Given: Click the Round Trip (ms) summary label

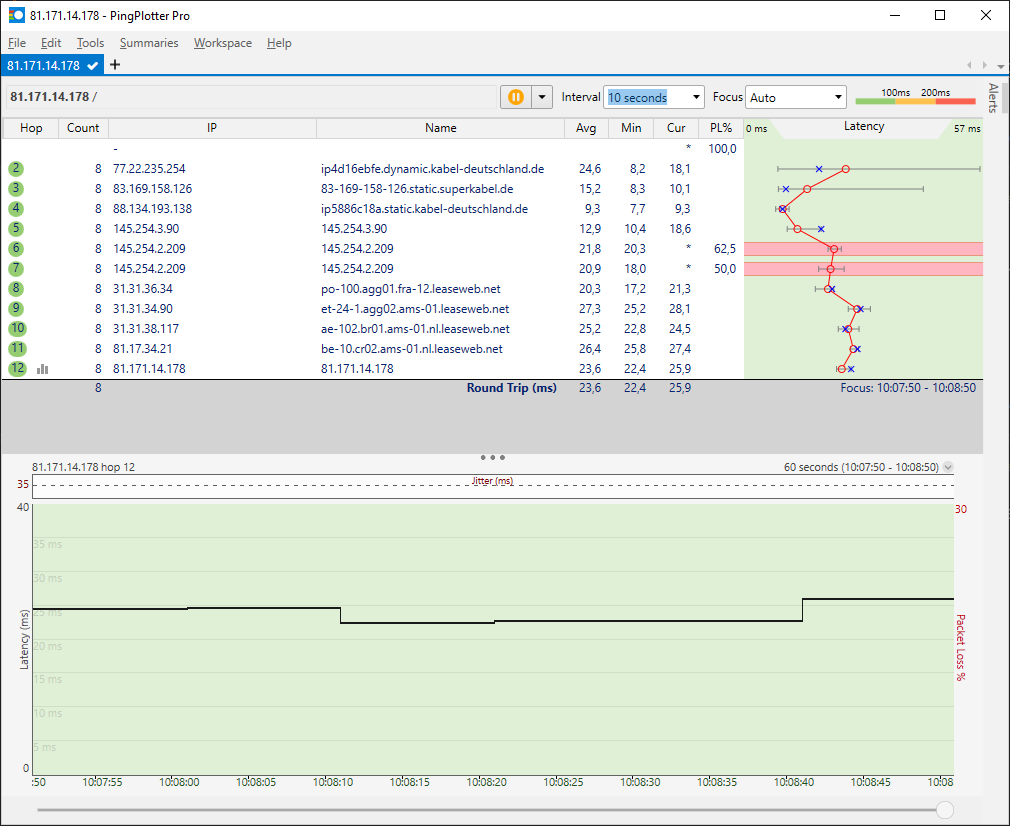Looking at the screenshot, I should click(x=511, y=388).
